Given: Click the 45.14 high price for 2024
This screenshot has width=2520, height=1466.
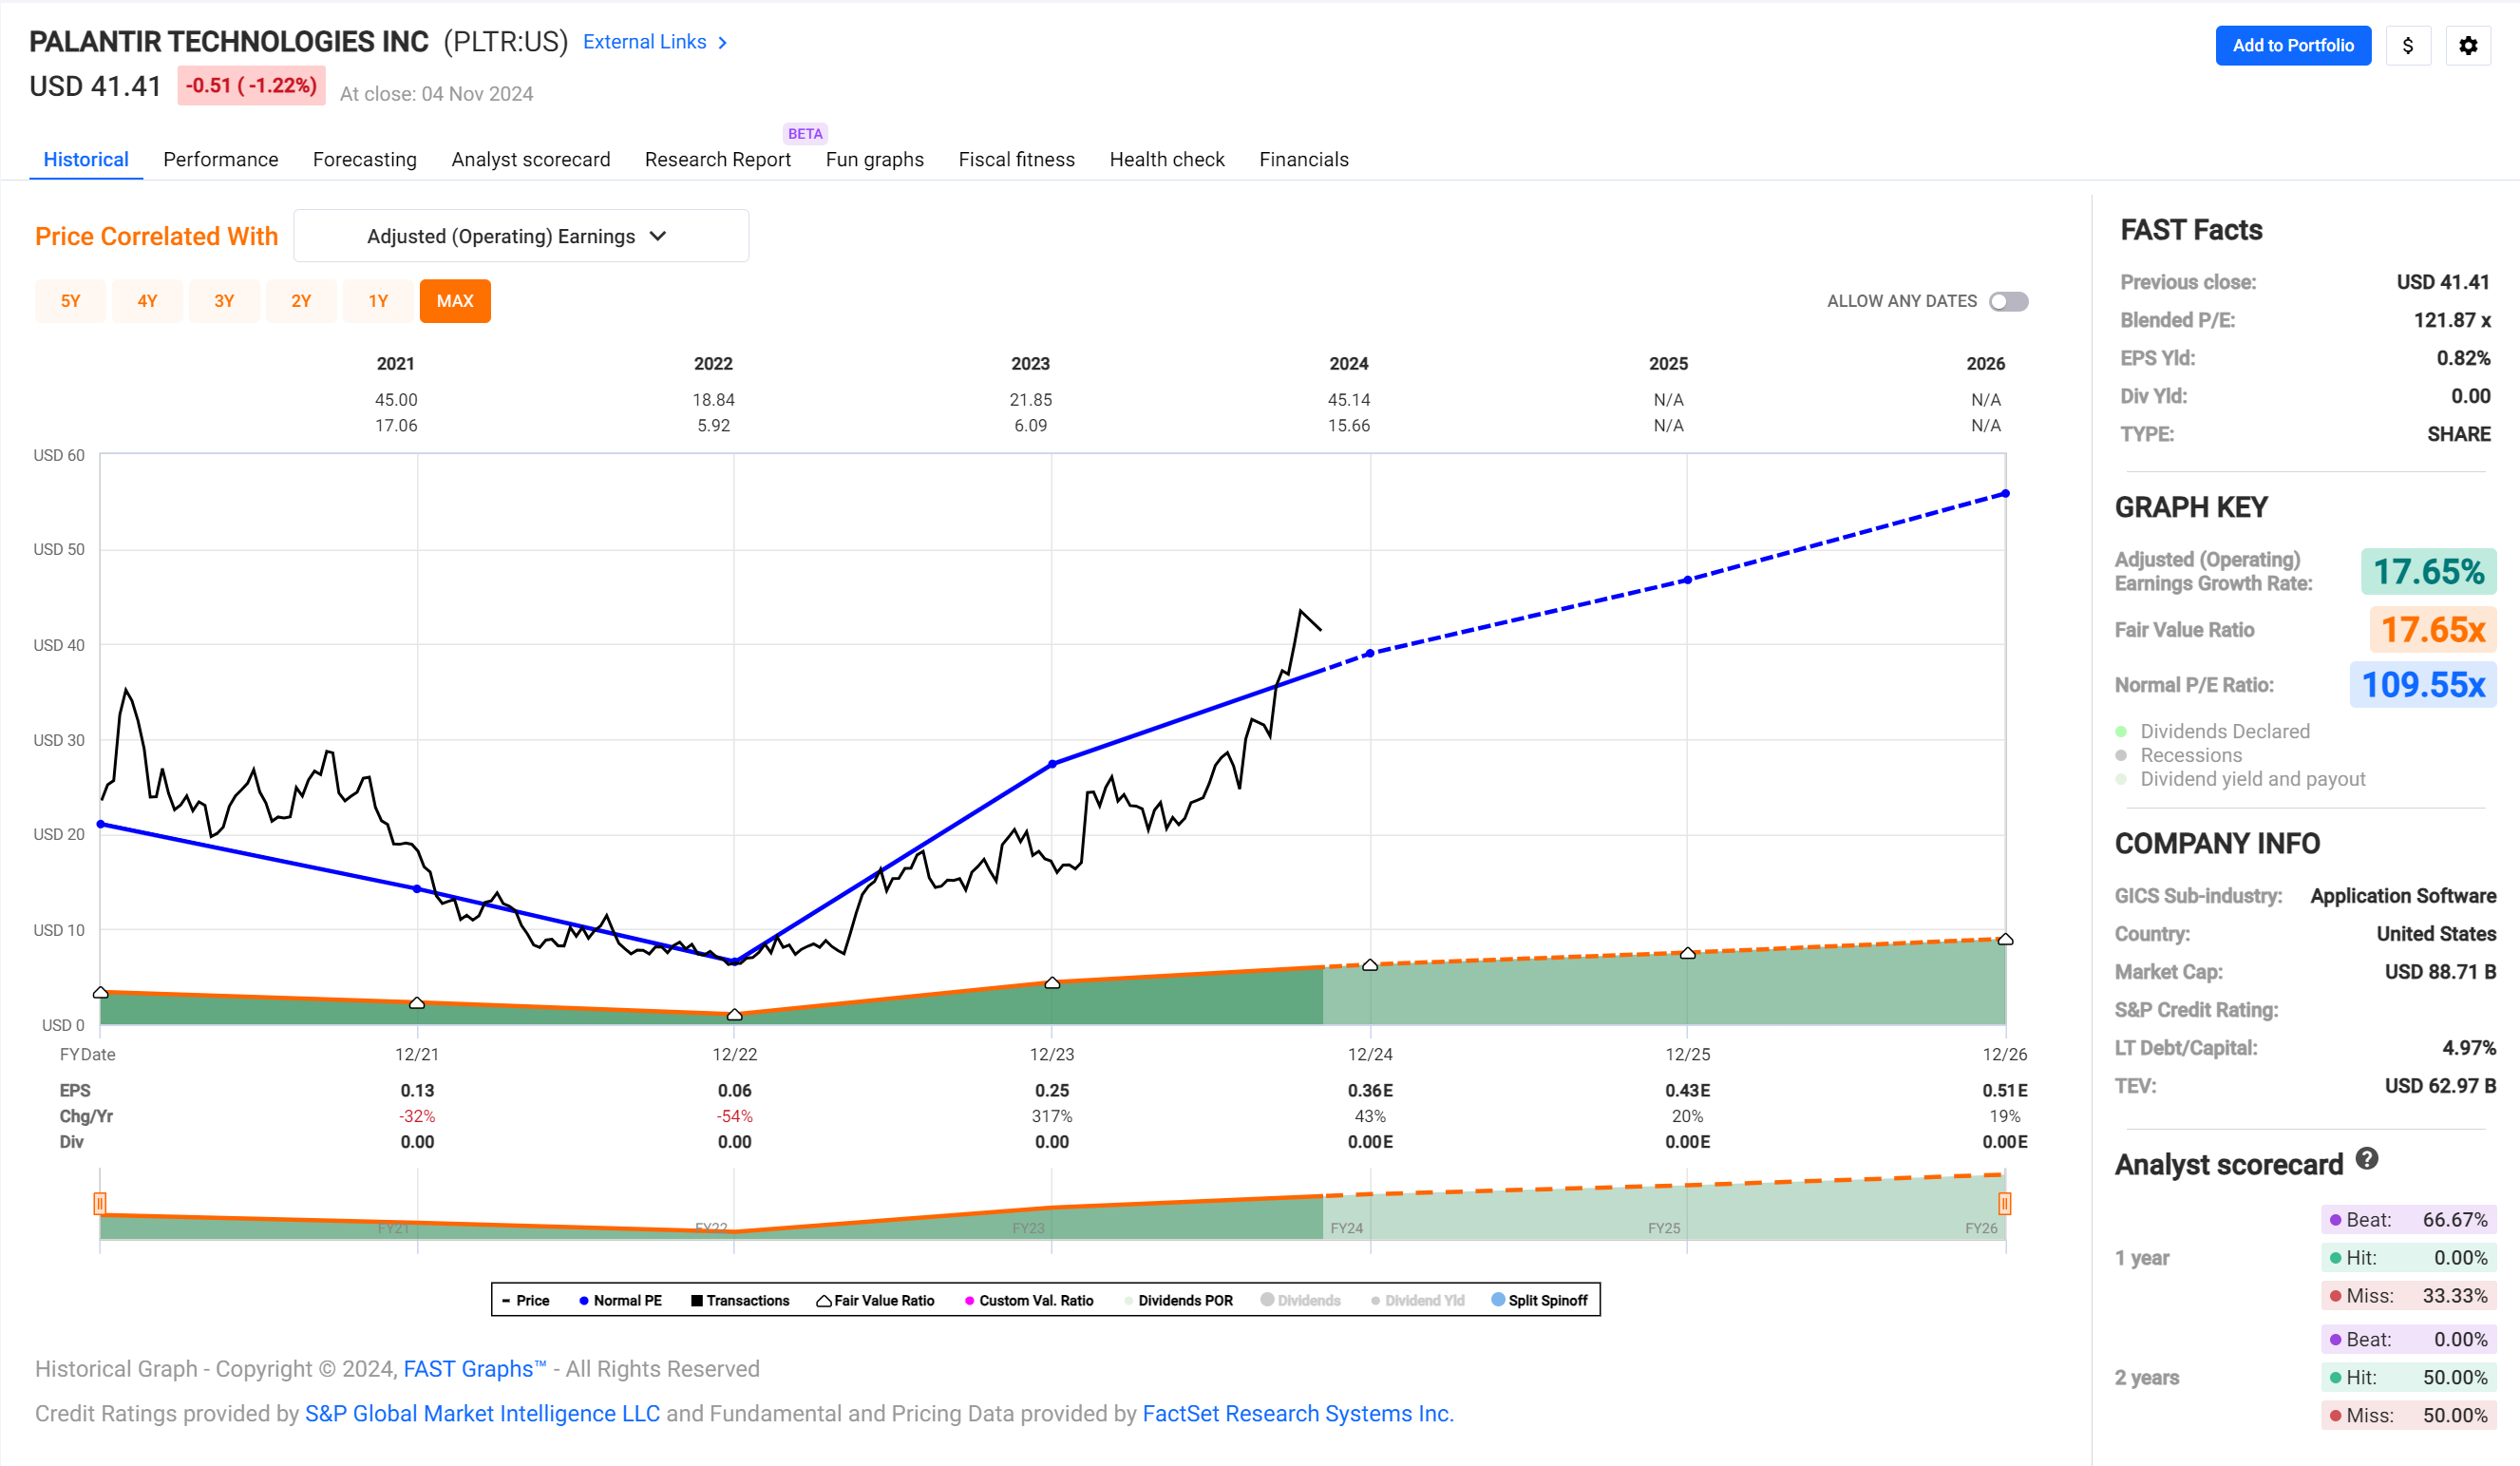Looking at the screenshot, I should click(x=1349, y=399).
